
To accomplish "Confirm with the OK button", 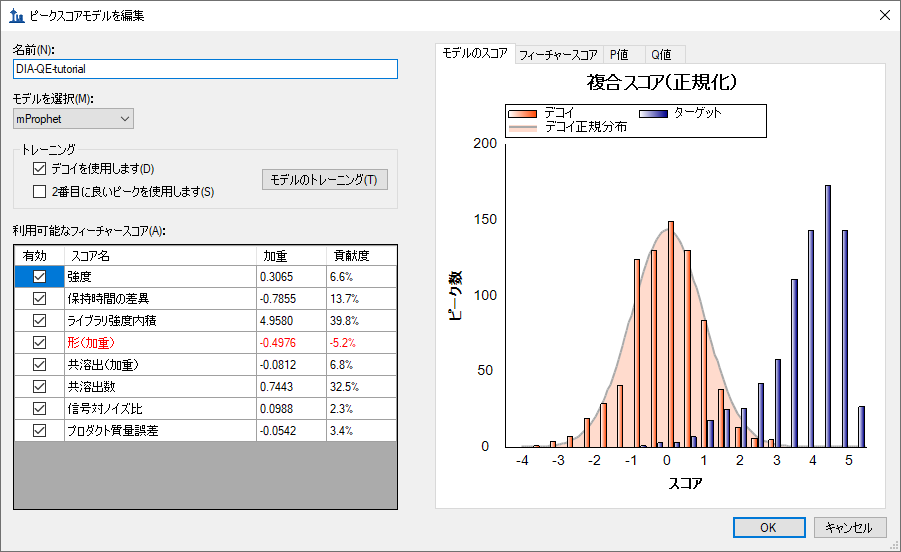I will tap(768, 527).
